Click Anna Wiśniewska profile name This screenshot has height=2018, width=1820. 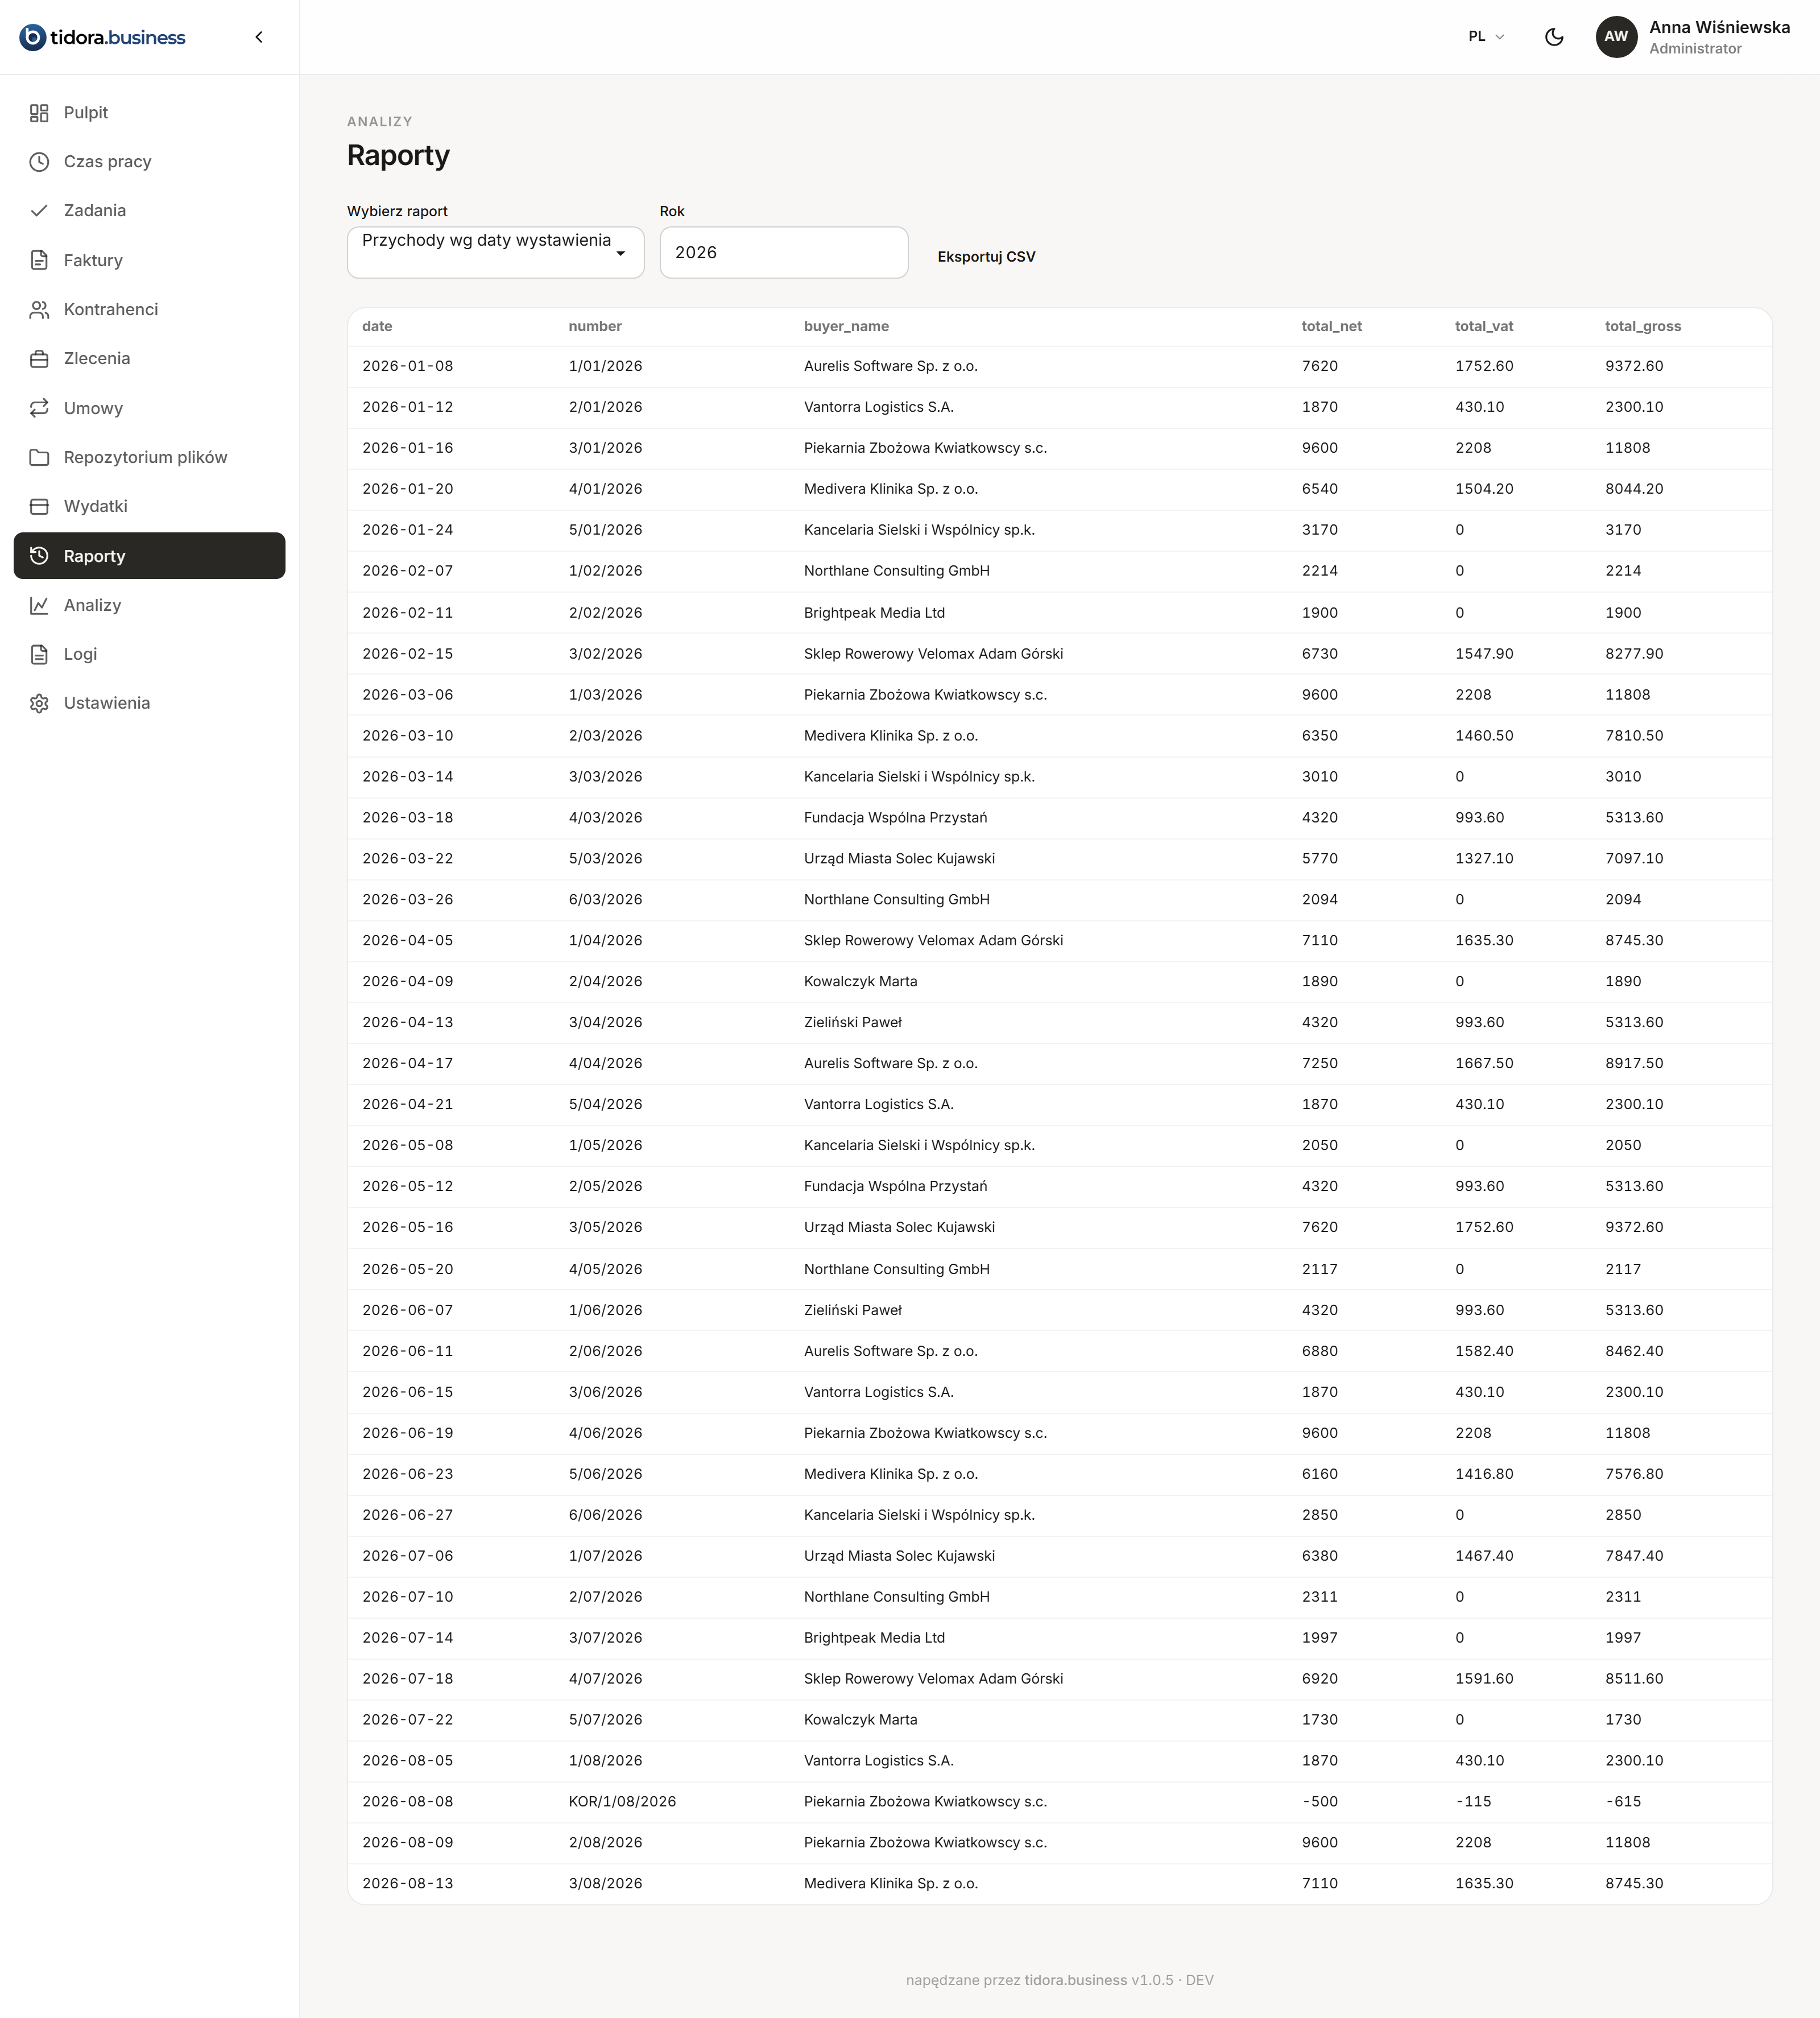click(x=1719, y=28)
